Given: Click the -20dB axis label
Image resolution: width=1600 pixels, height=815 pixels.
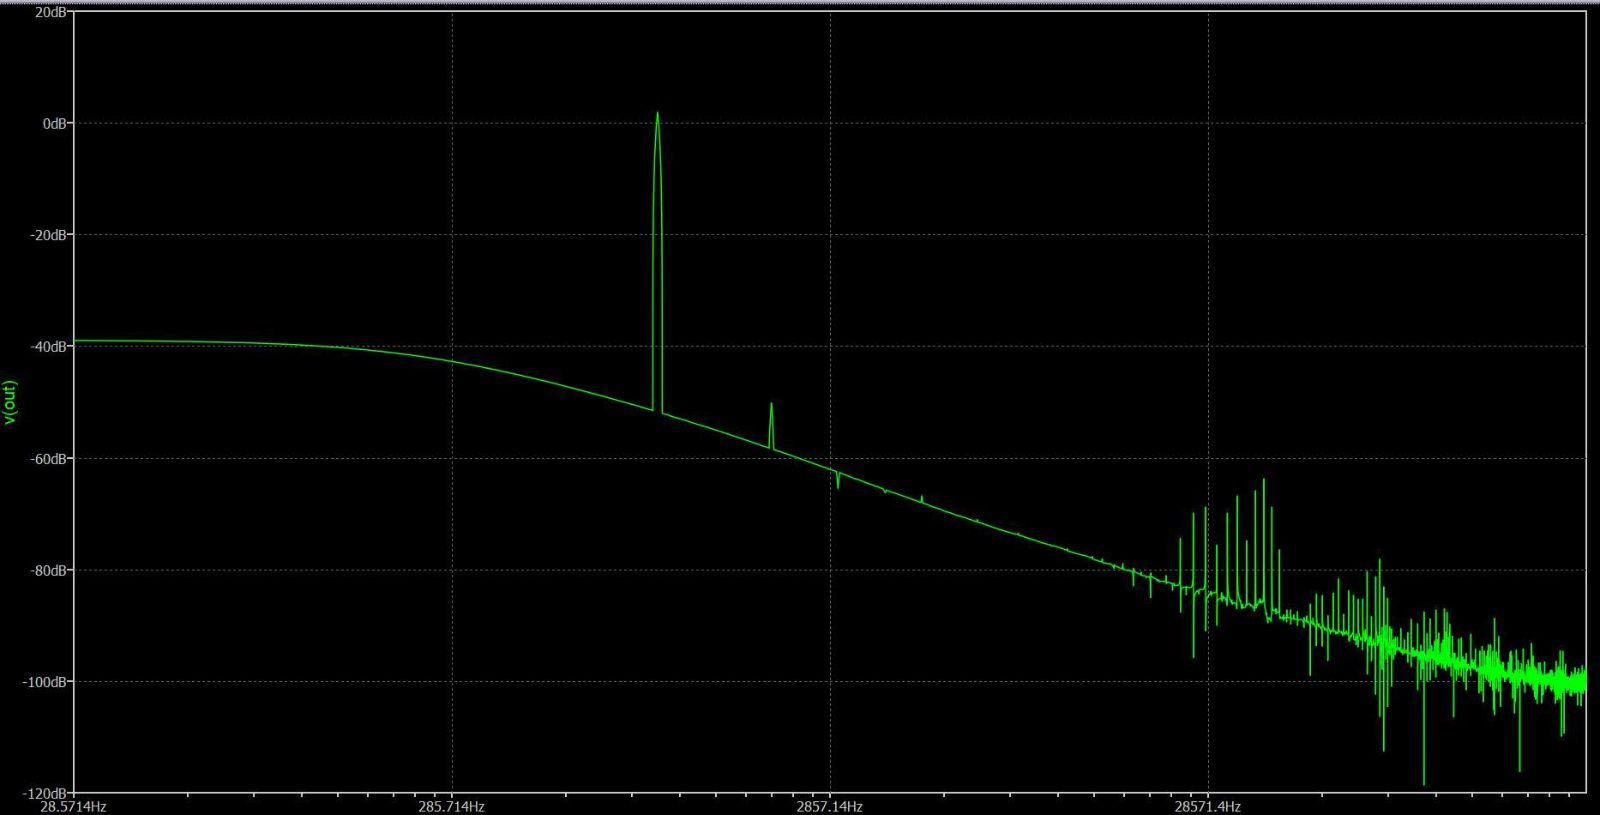Looking at the screenshot, I should [48, 235].
